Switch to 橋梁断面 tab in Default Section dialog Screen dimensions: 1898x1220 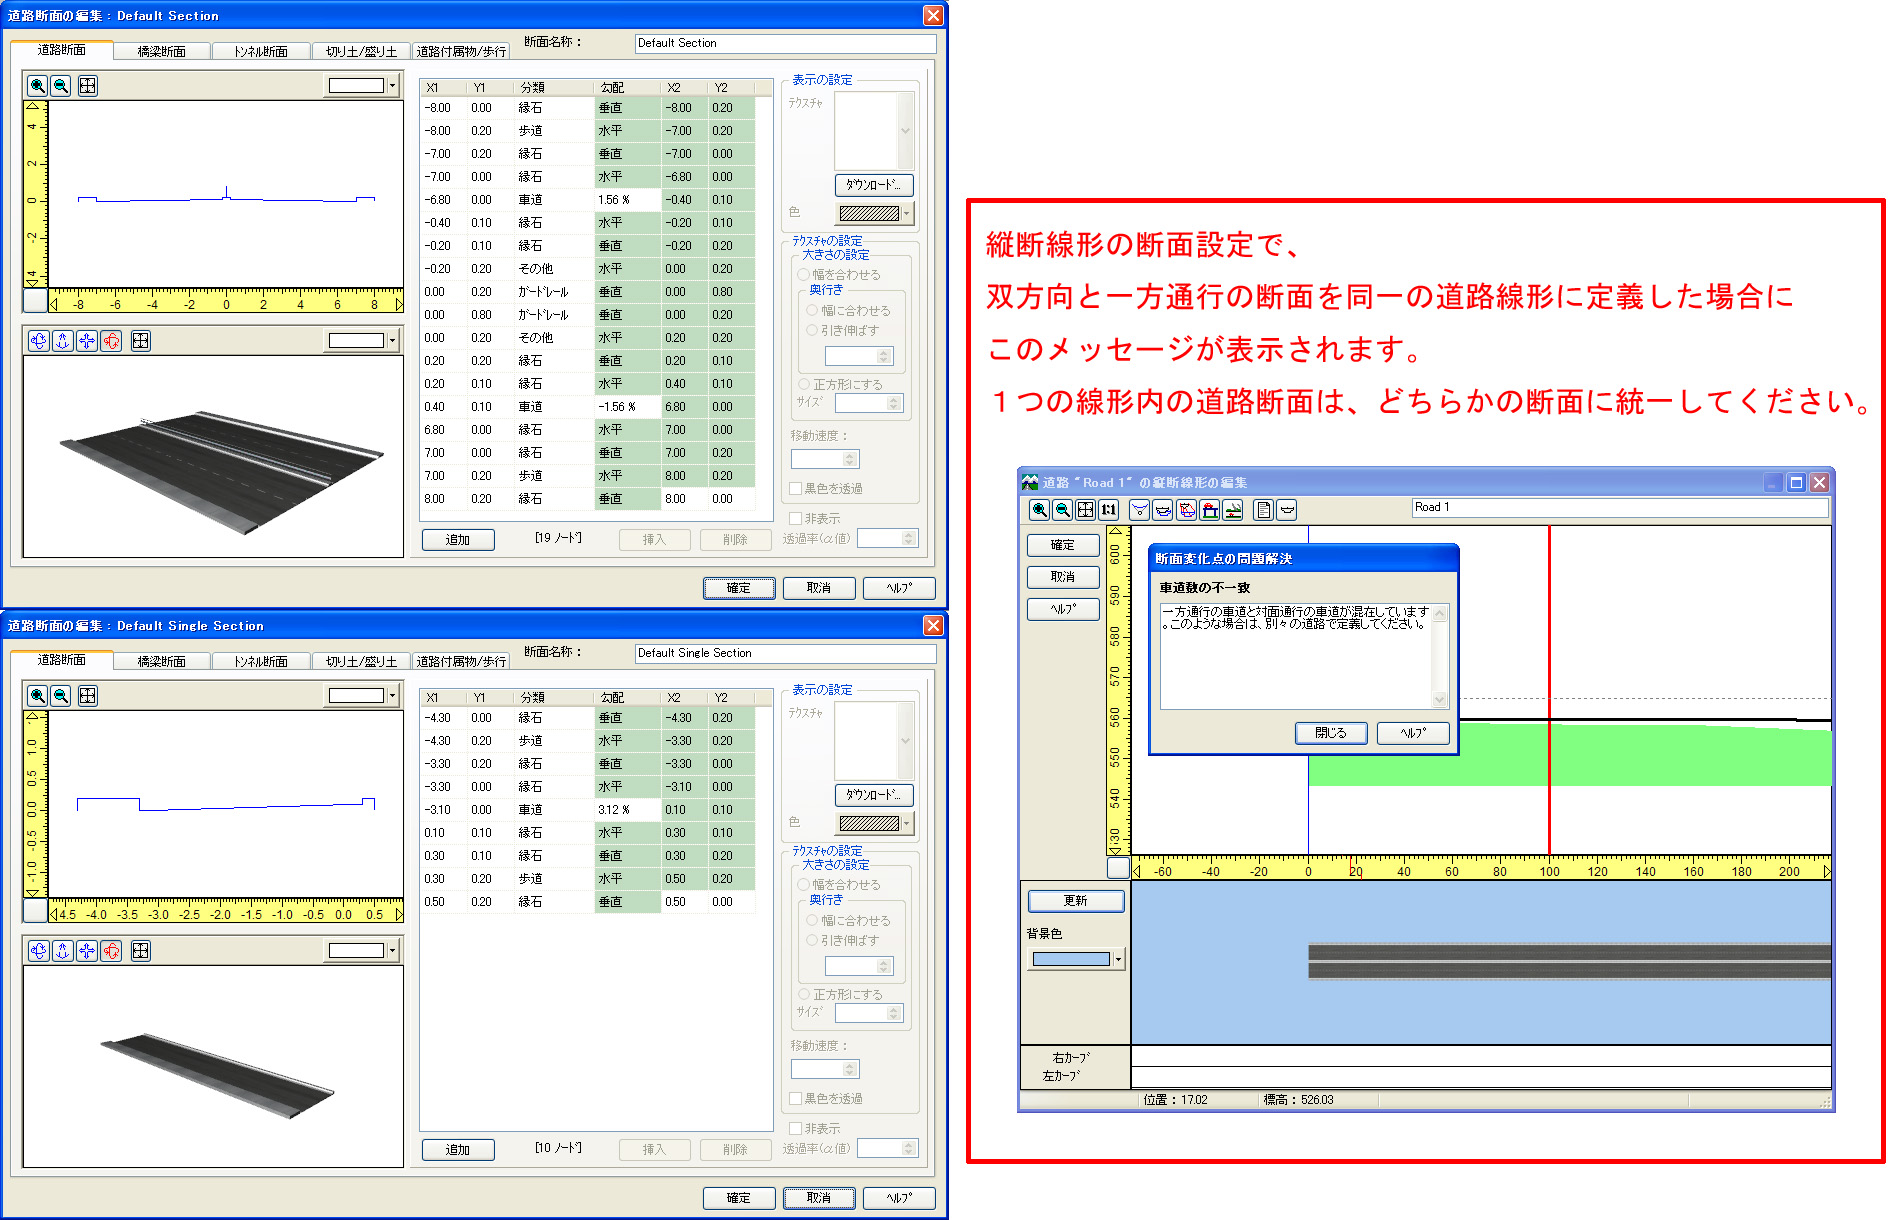coord(161,52)
